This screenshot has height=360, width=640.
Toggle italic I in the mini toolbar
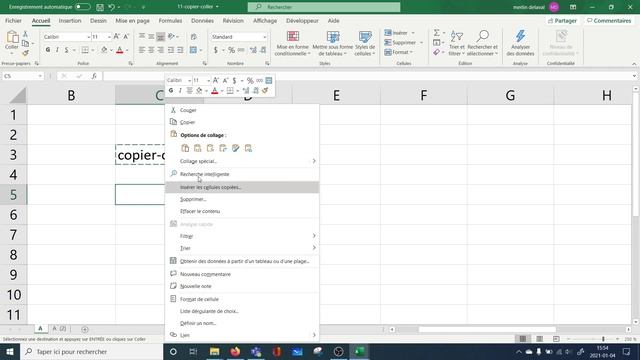coord(180,91)
